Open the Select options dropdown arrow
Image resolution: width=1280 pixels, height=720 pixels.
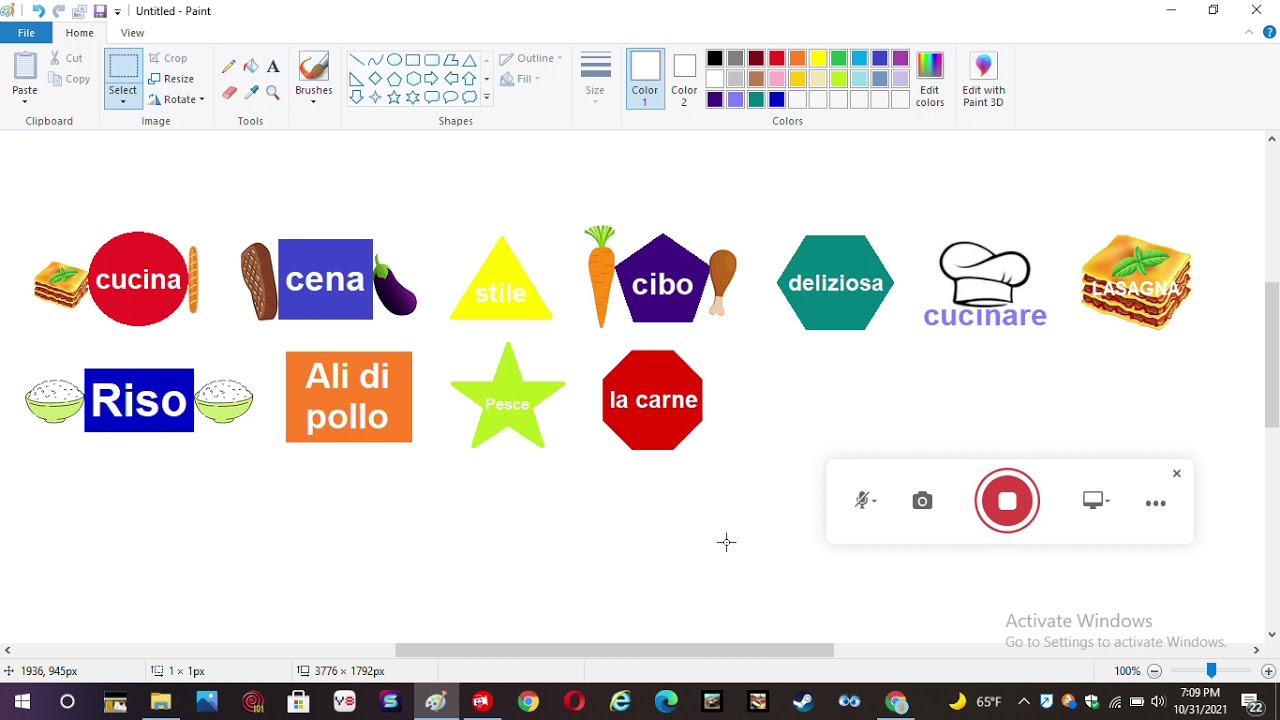tap(123, 102)
